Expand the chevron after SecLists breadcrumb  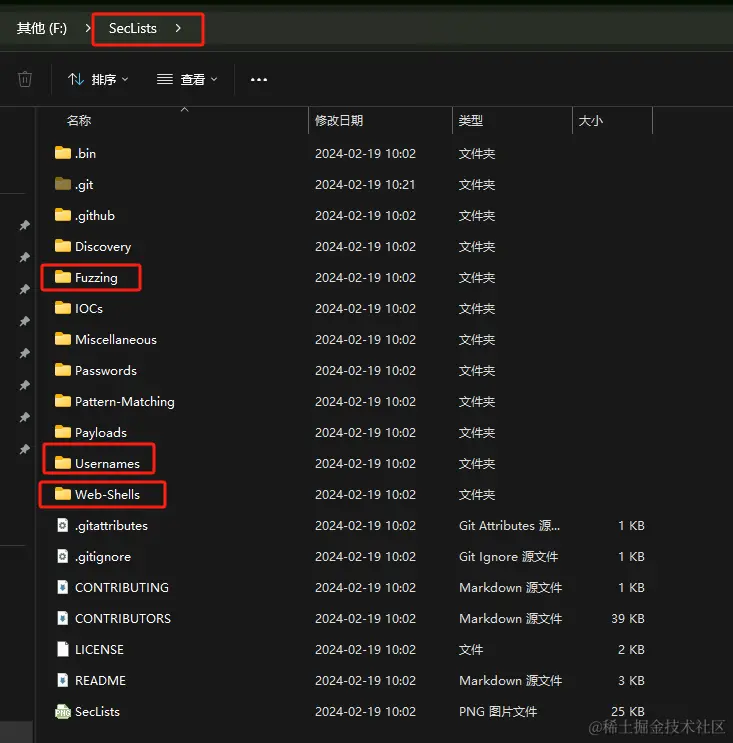click(178, 28)
